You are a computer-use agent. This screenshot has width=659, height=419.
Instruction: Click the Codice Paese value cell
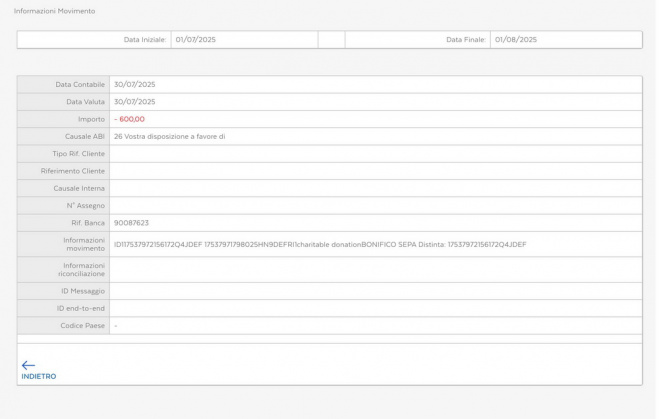(375, 326)
